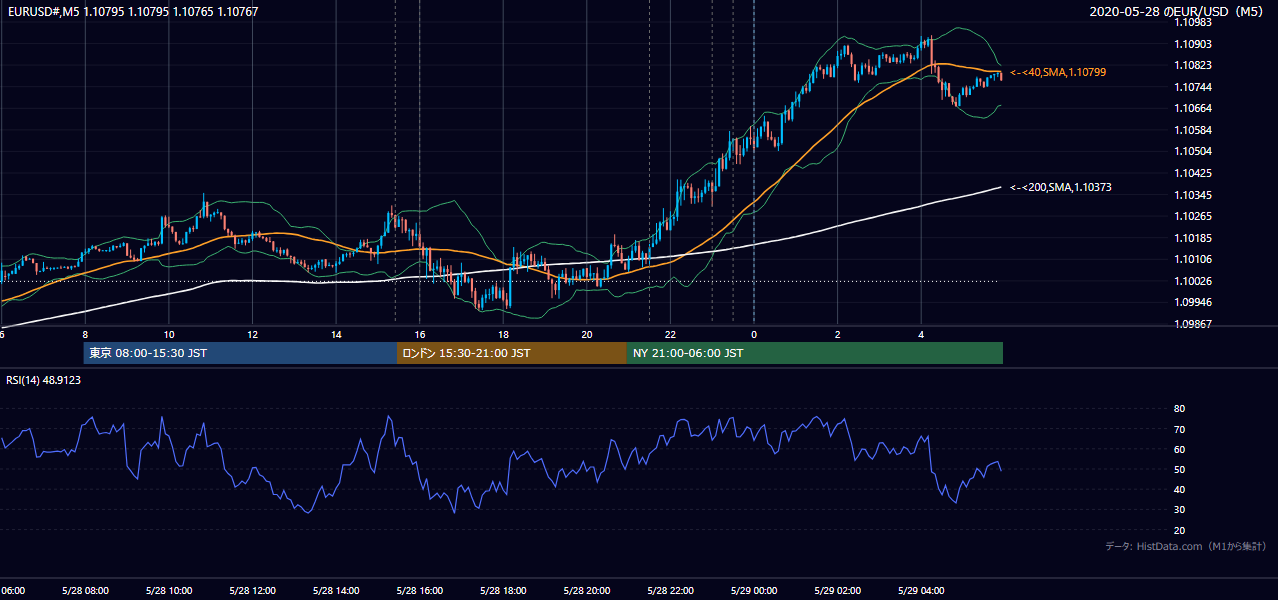Click the bottom date label 5/29 00:00
The width and height of the screenshot is (1278, 600).
pyautogui.click(x=754, y=590)
